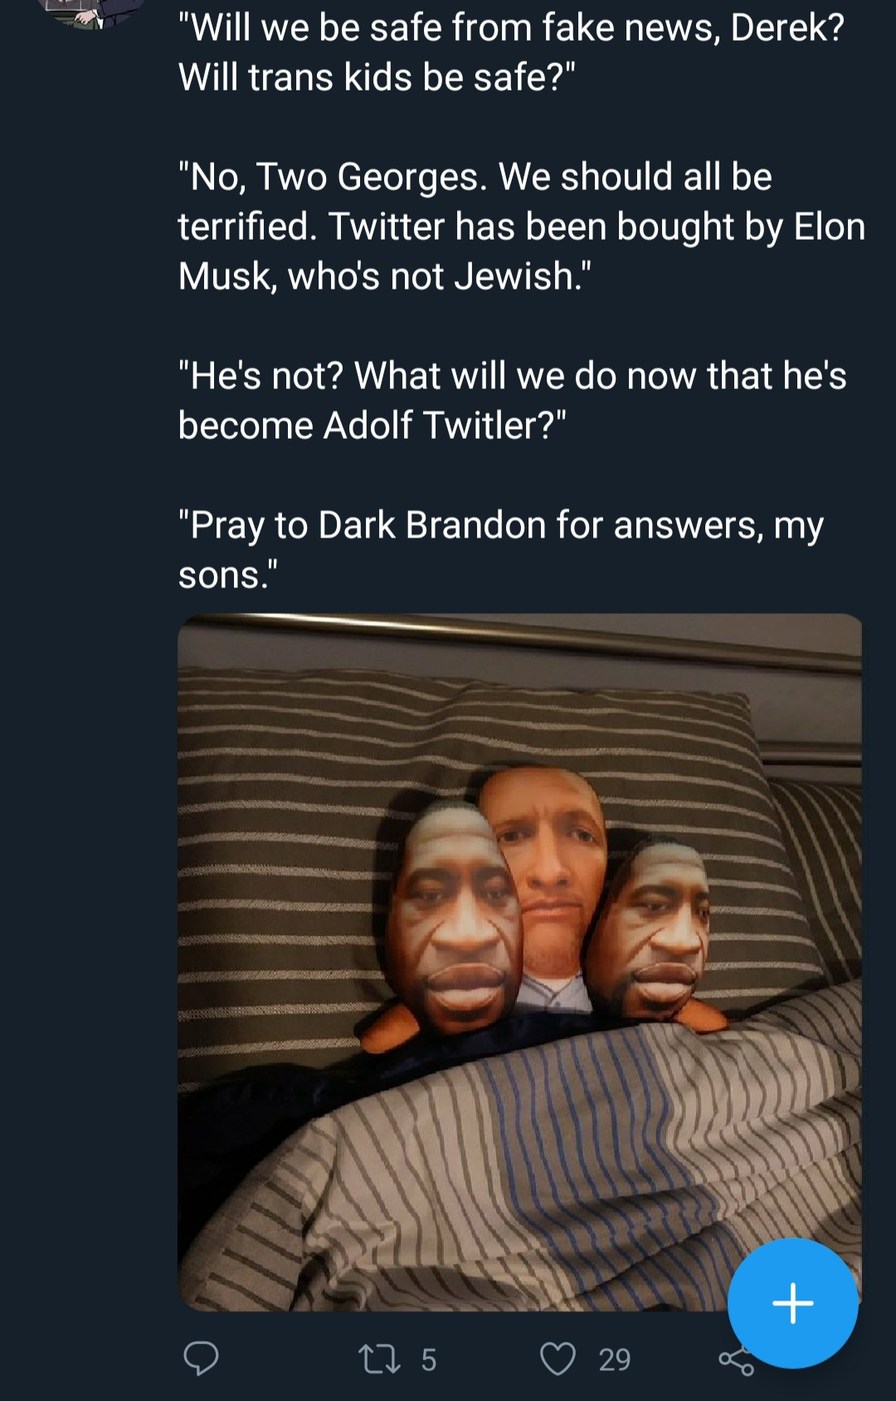Reply using the speech bubble icon
This screenshot has width=896, height=1401.
[x=202, y=1358]
